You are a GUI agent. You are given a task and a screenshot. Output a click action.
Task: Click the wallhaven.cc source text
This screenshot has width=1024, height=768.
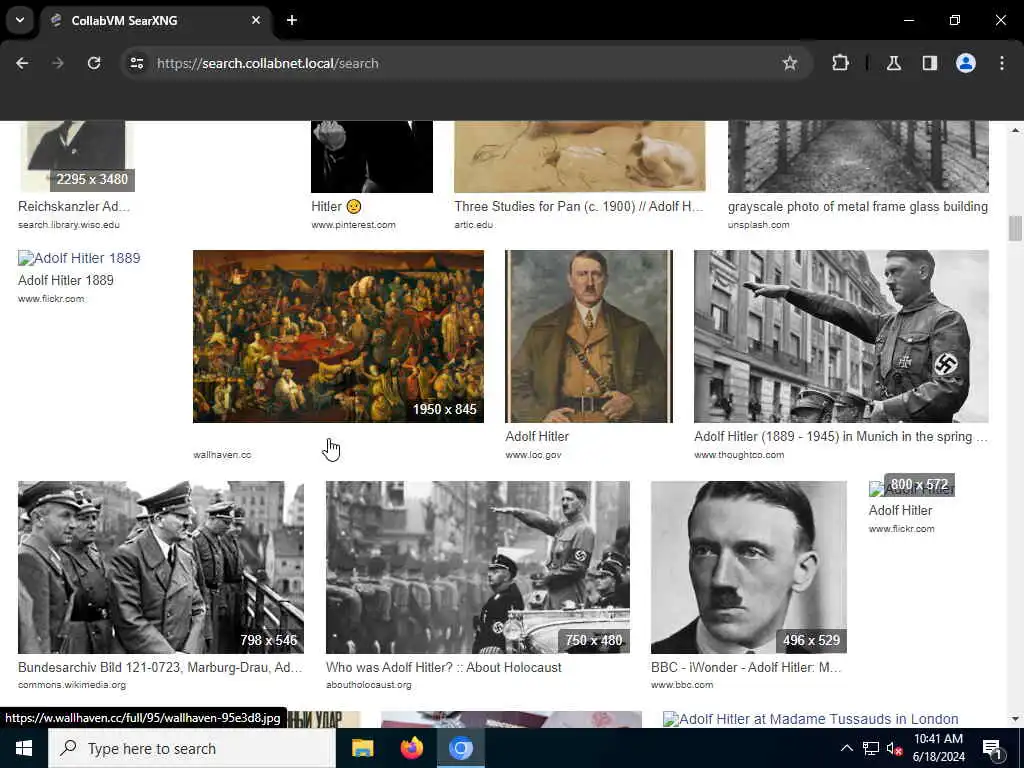click(x=222, y=455)
